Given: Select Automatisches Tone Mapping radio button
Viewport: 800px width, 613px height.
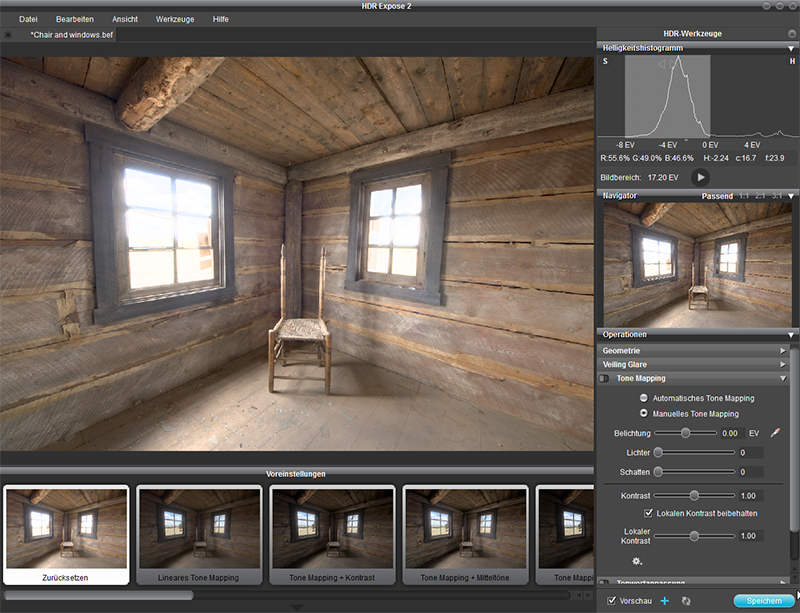Looking at the screenshot, I should pyautogui.click(x=644, y=398).
